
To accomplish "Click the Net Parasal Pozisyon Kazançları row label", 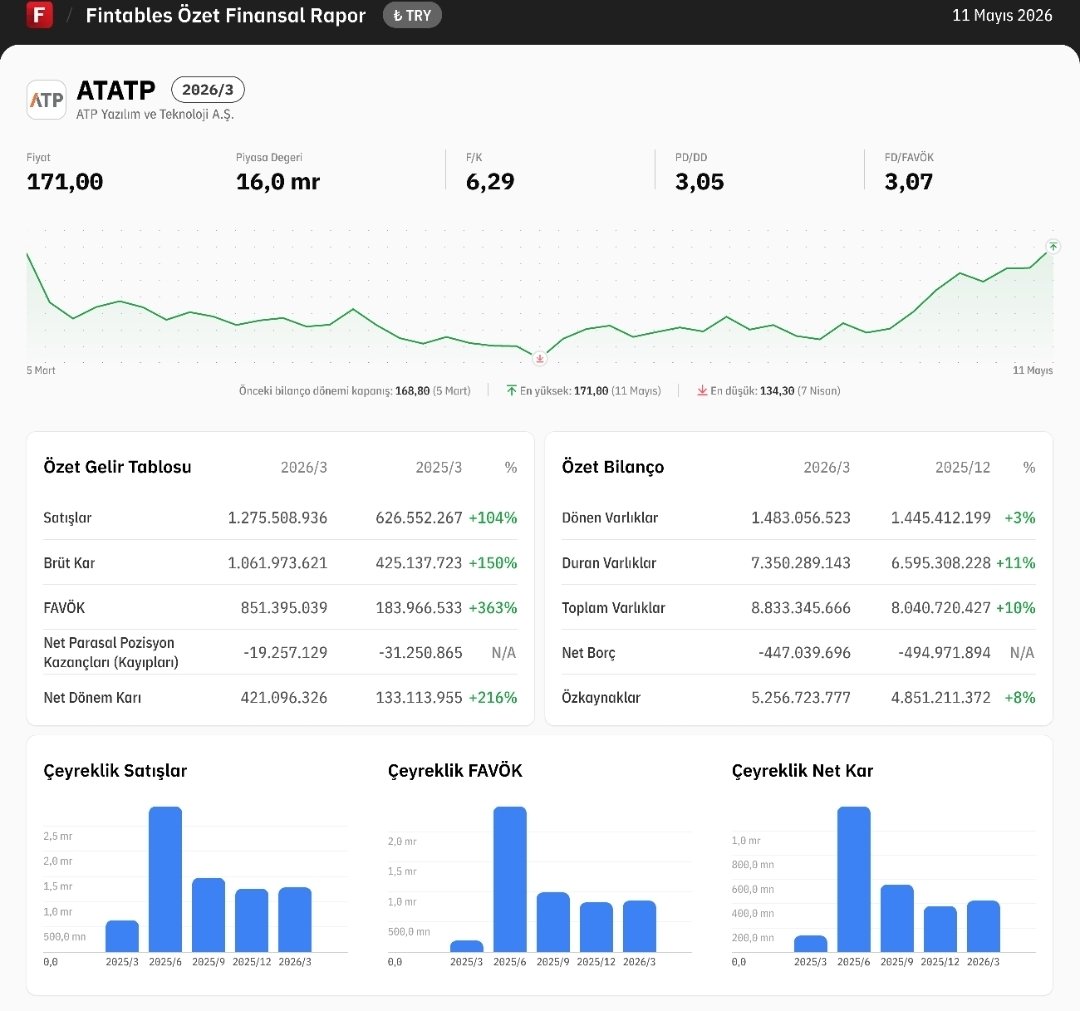I will tap(111, 652).
